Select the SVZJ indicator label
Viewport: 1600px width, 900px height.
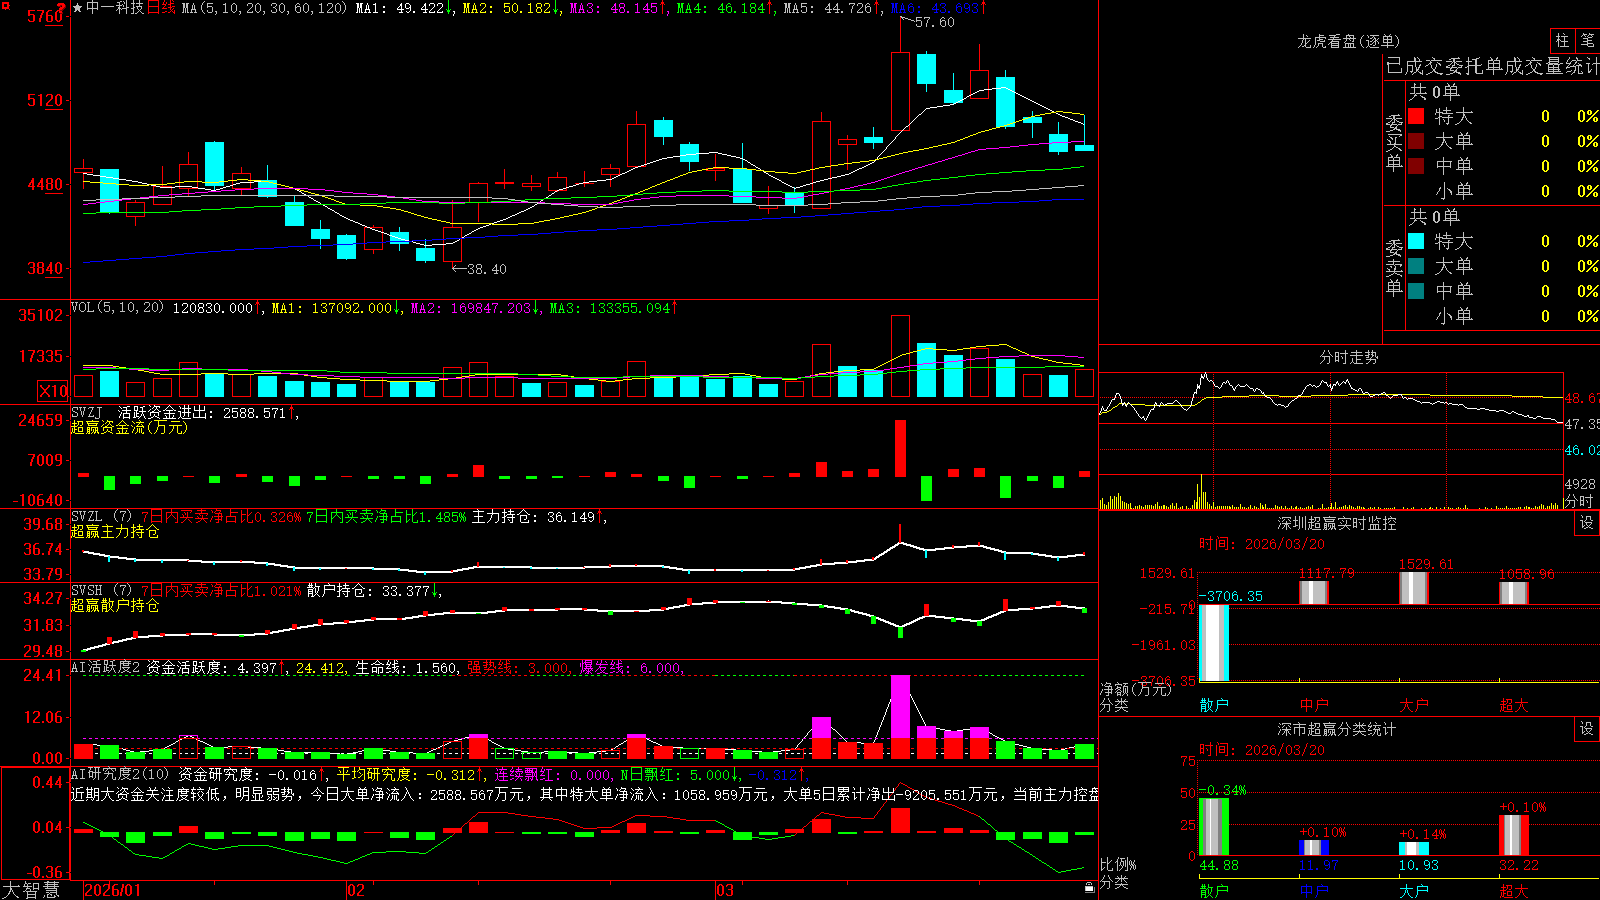86,412
